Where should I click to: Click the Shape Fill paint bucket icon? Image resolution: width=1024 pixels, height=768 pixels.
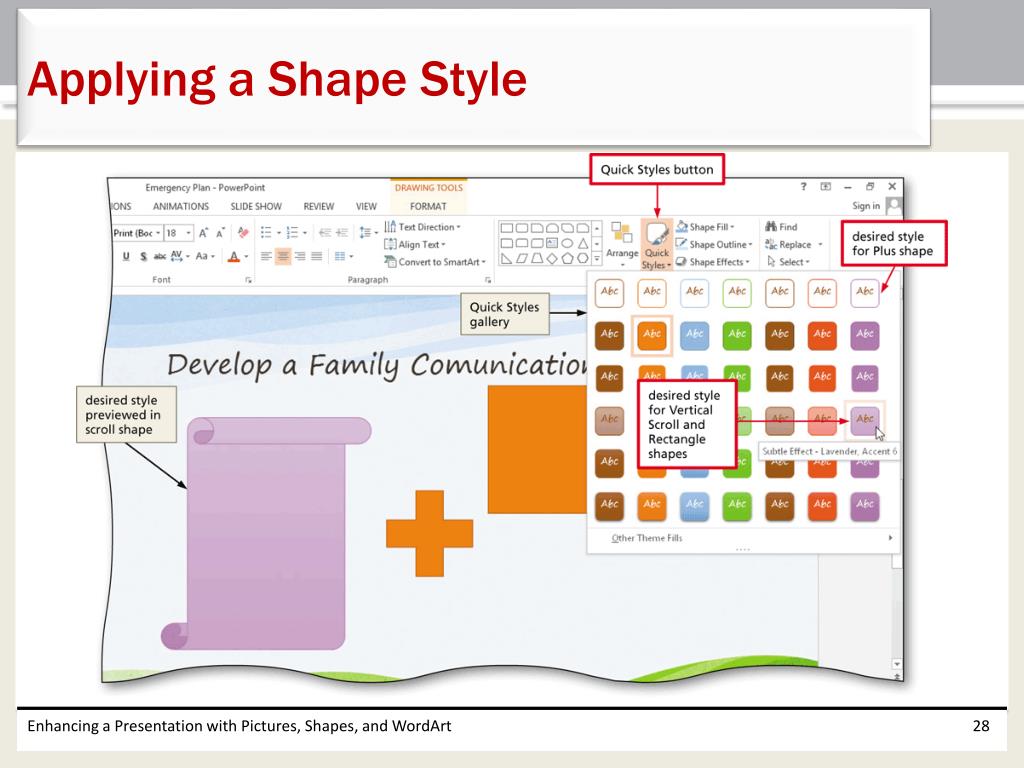(x=682, y=227)
